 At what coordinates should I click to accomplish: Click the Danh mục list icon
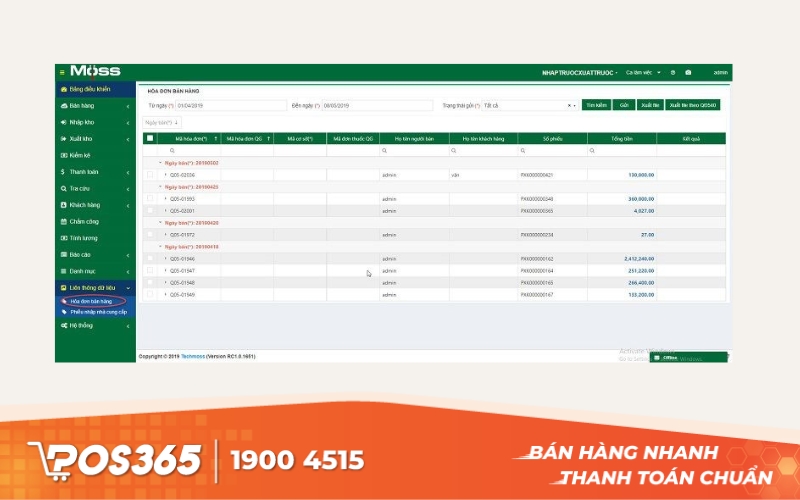click(x=64, y=271)
